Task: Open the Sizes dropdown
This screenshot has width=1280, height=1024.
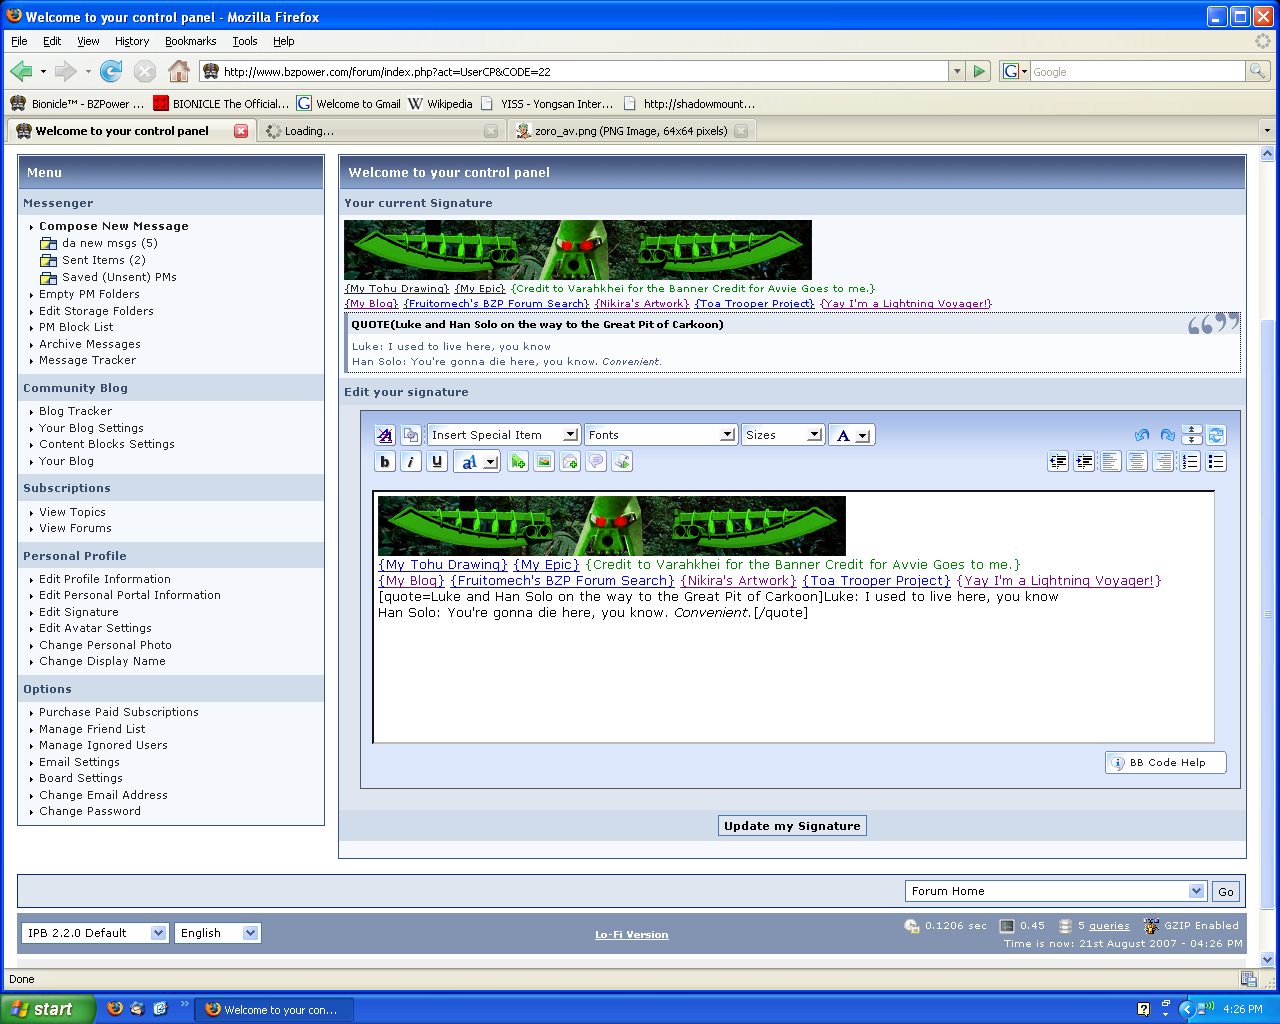Action: coord(783,435)
